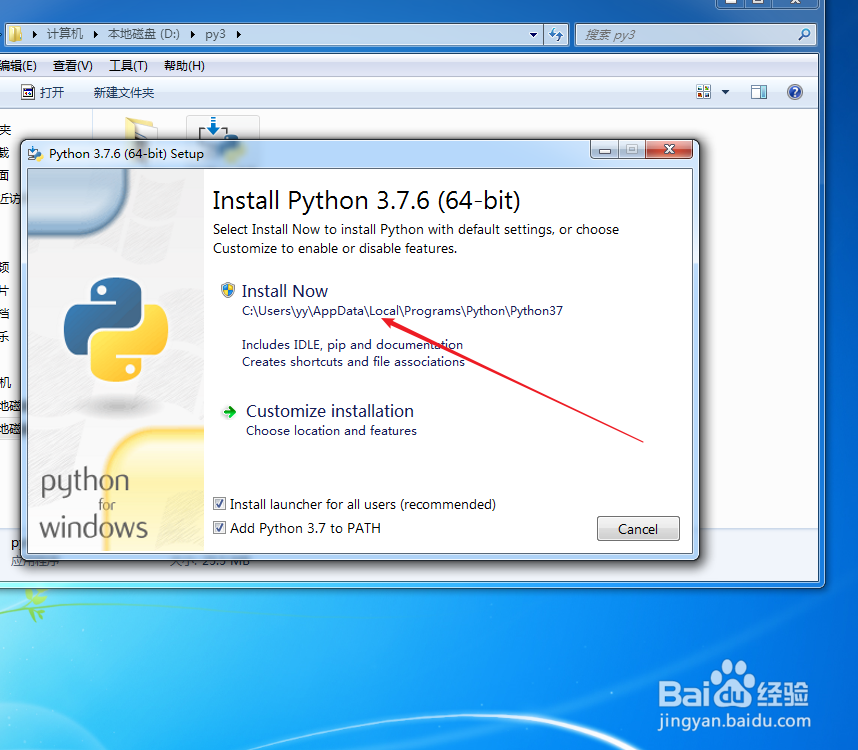858x750 pixels.
Task: Expand arrow after py3 in breadcrumb
Action: point(239,34)
